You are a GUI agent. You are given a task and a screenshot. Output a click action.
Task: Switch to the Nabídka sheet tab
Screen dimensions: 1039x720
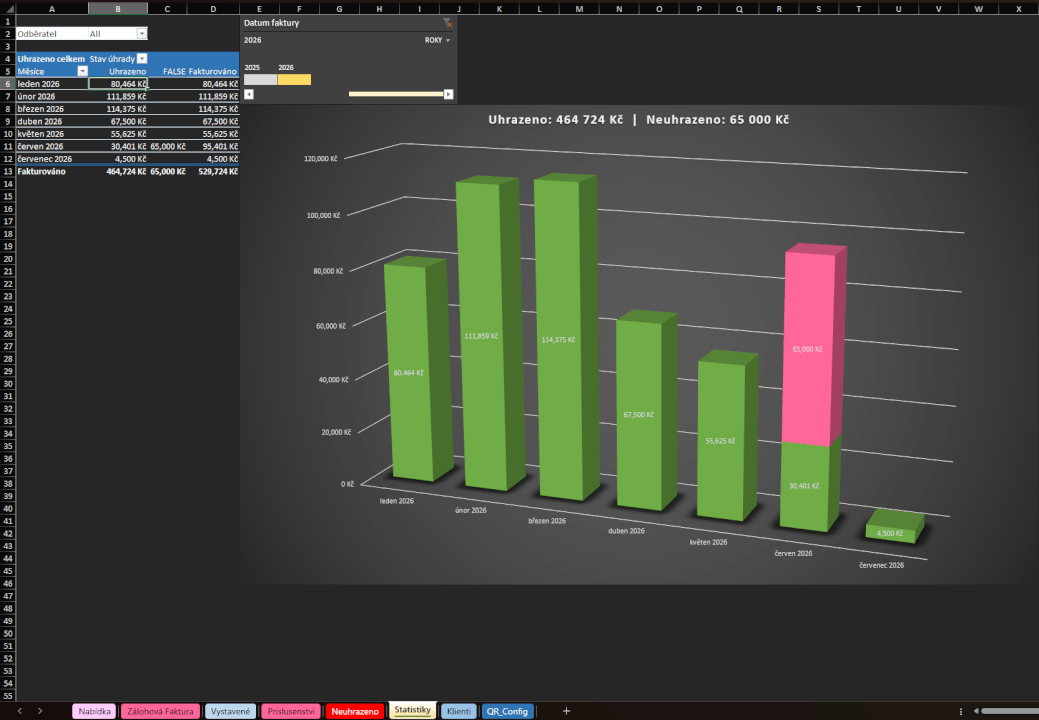click(x=94, y=711)
